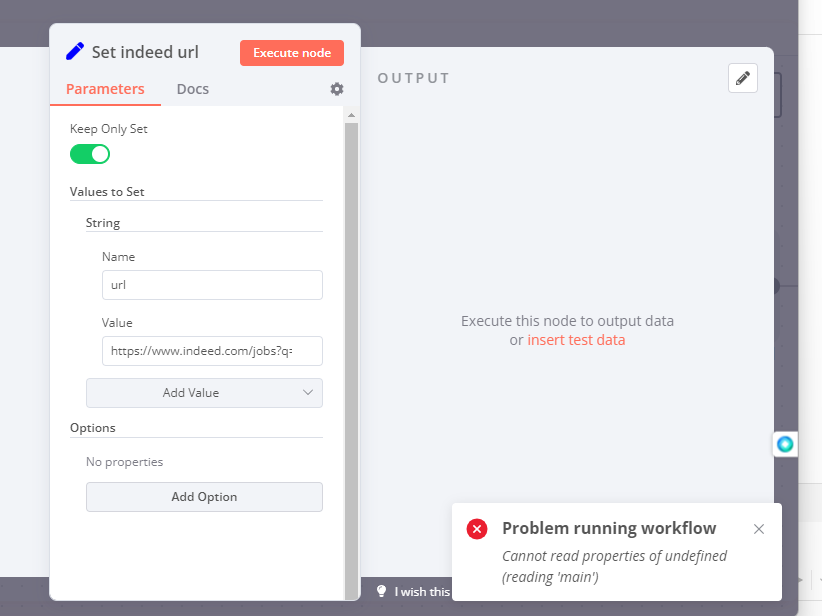
Task: Click the Set indeed url node title
Action: tap(145, 52)
